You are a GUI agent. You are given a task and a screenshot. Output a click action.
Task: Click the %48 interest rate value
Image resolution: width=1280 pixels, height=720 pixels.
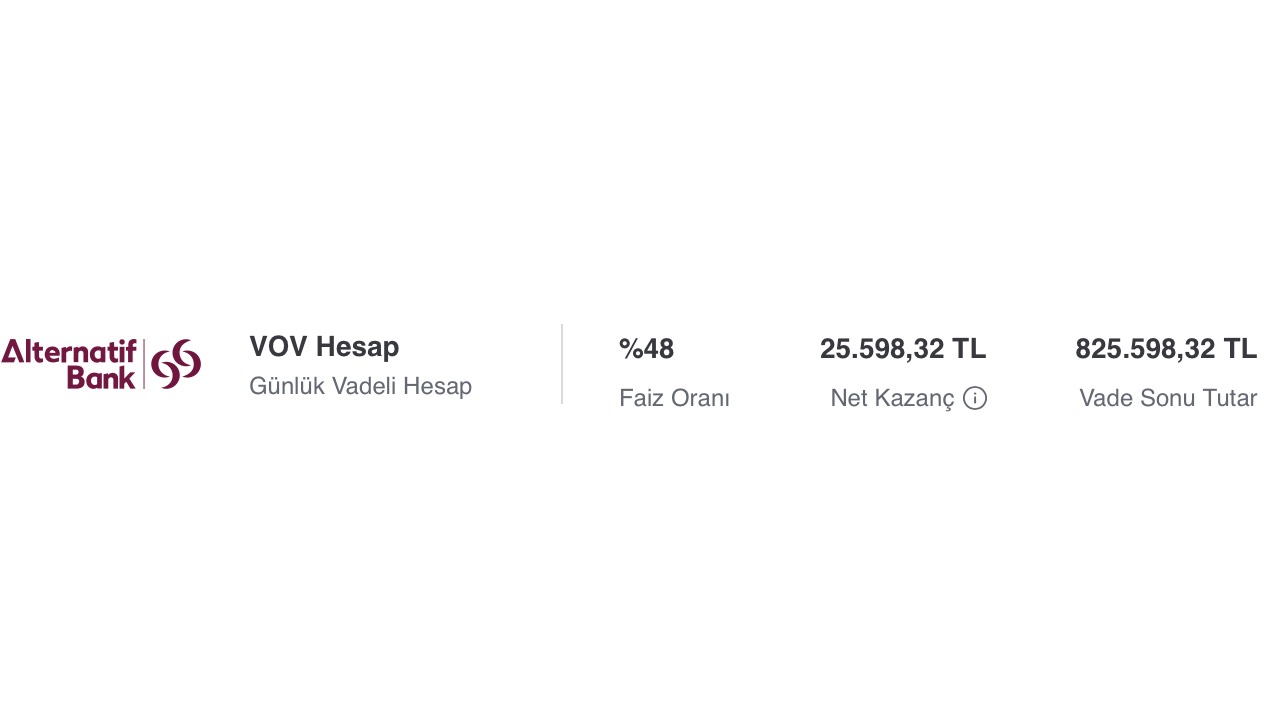pyautogui.click(x=646, y=349)
